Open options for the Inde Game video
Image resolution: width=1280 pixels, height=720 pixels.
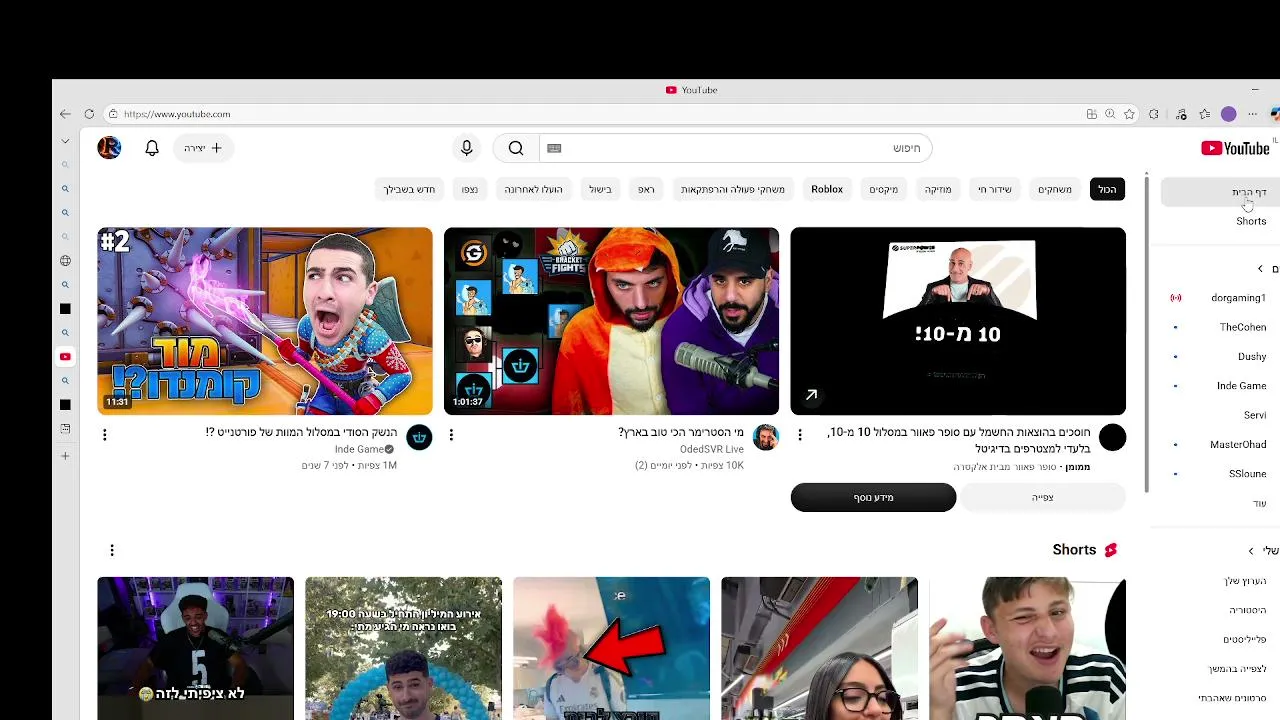pyautogui.click(x=104, y=435)
